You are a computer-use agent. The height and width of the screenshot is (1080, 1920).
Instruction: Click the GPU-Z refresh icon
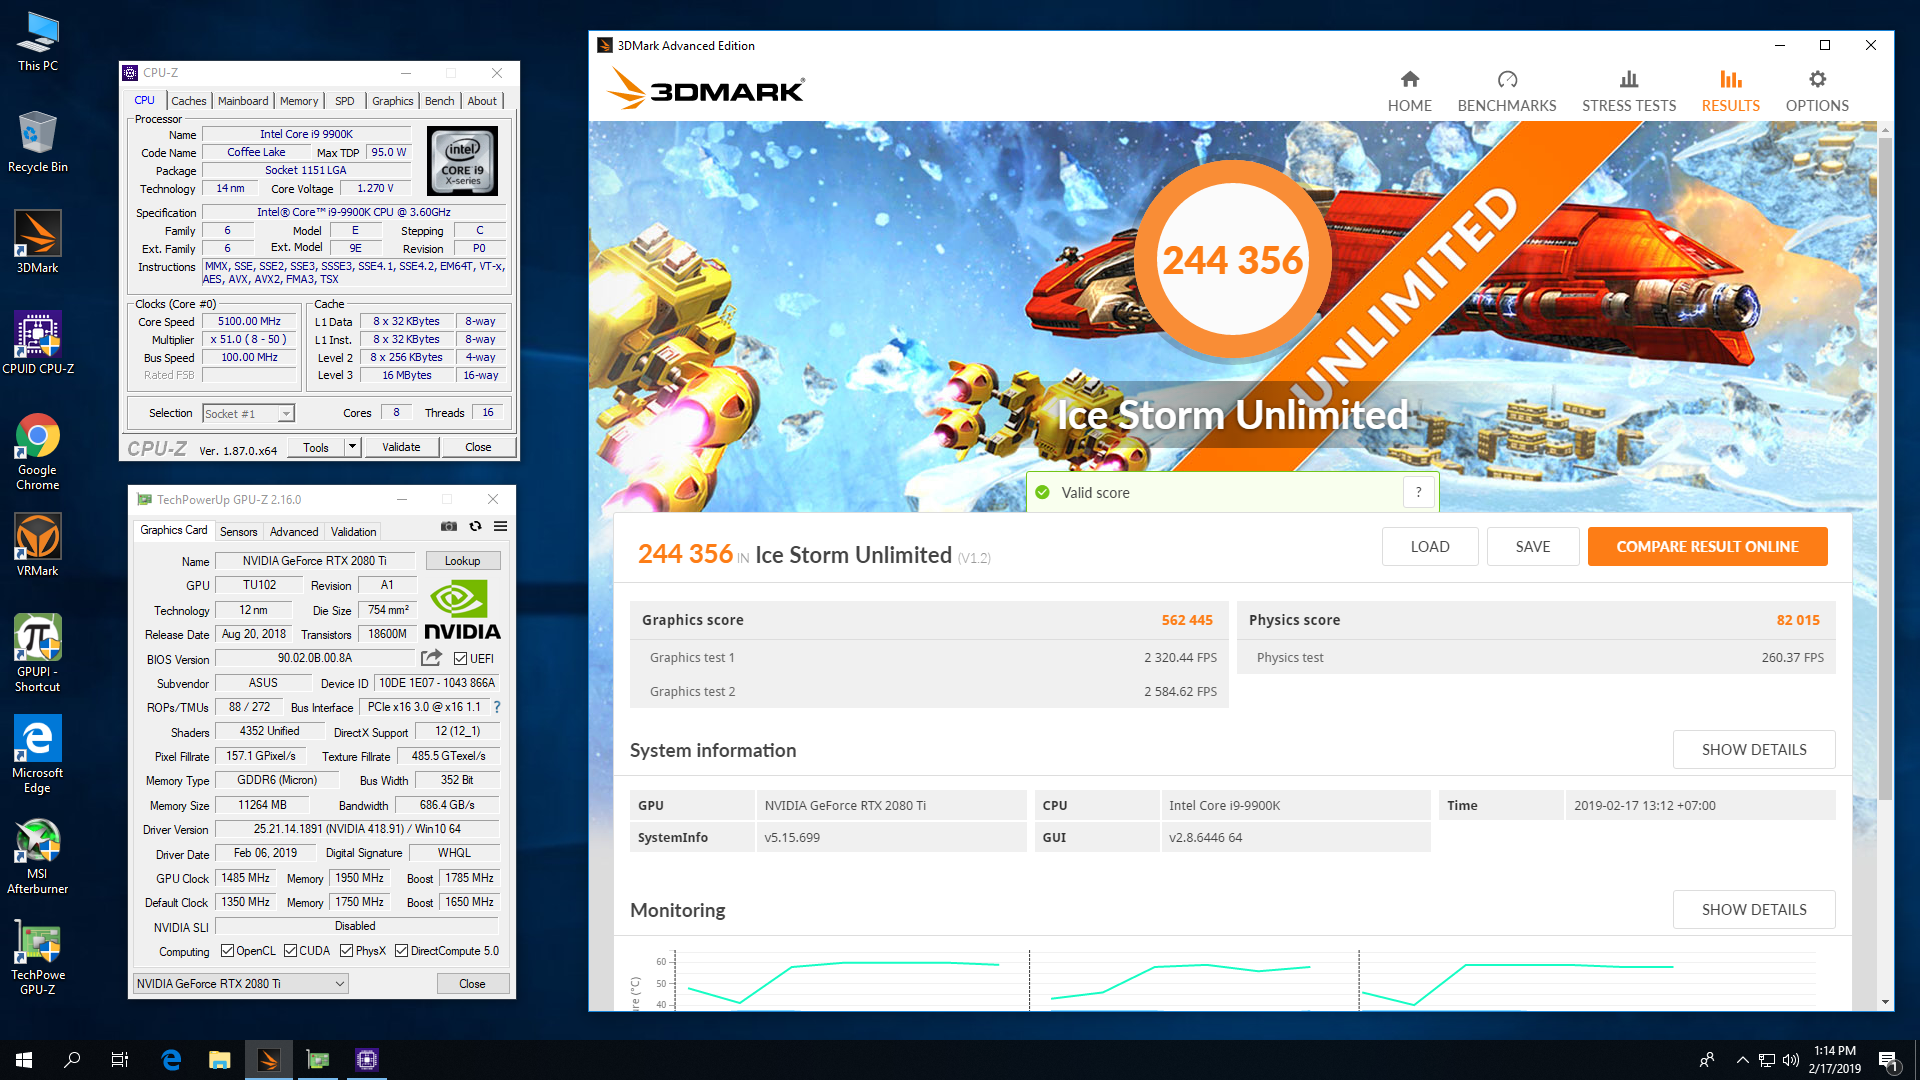pyautogui.click(x=475, y=526)
